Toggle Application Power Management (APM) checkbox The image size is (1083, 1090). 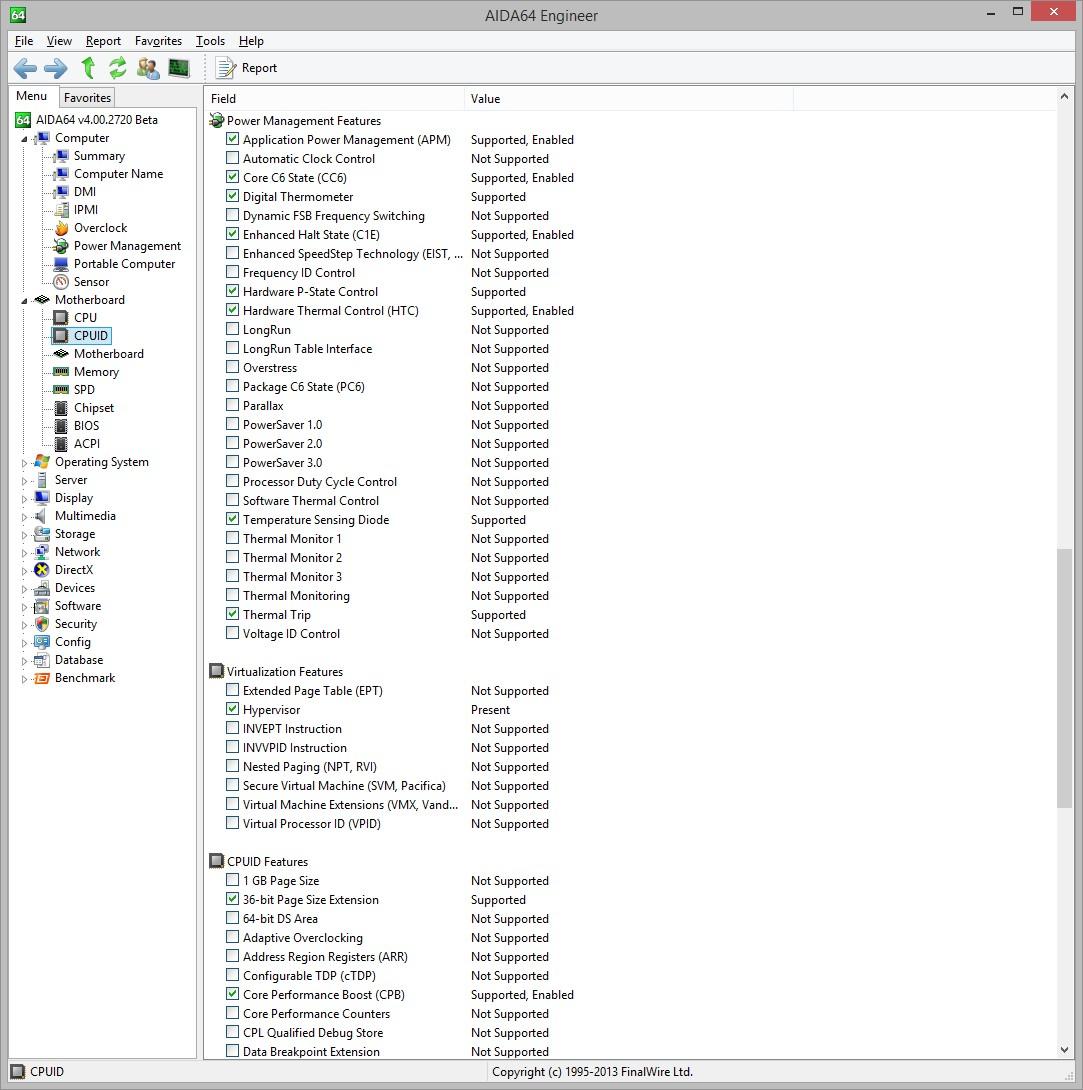232,139
